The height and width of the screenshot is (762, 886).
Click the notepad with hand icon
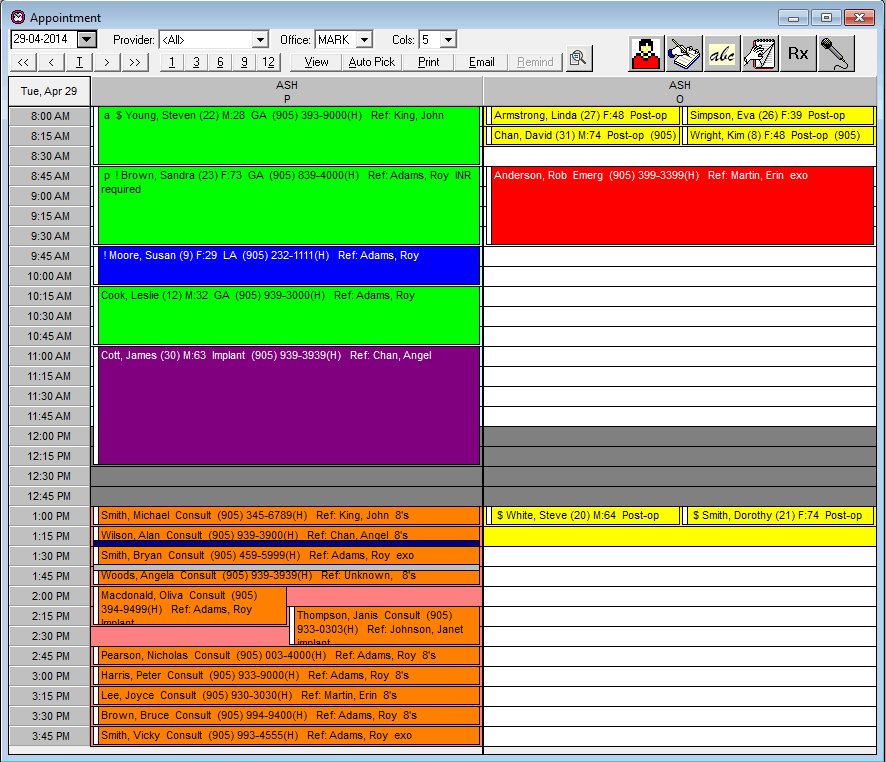coord(760,54)
